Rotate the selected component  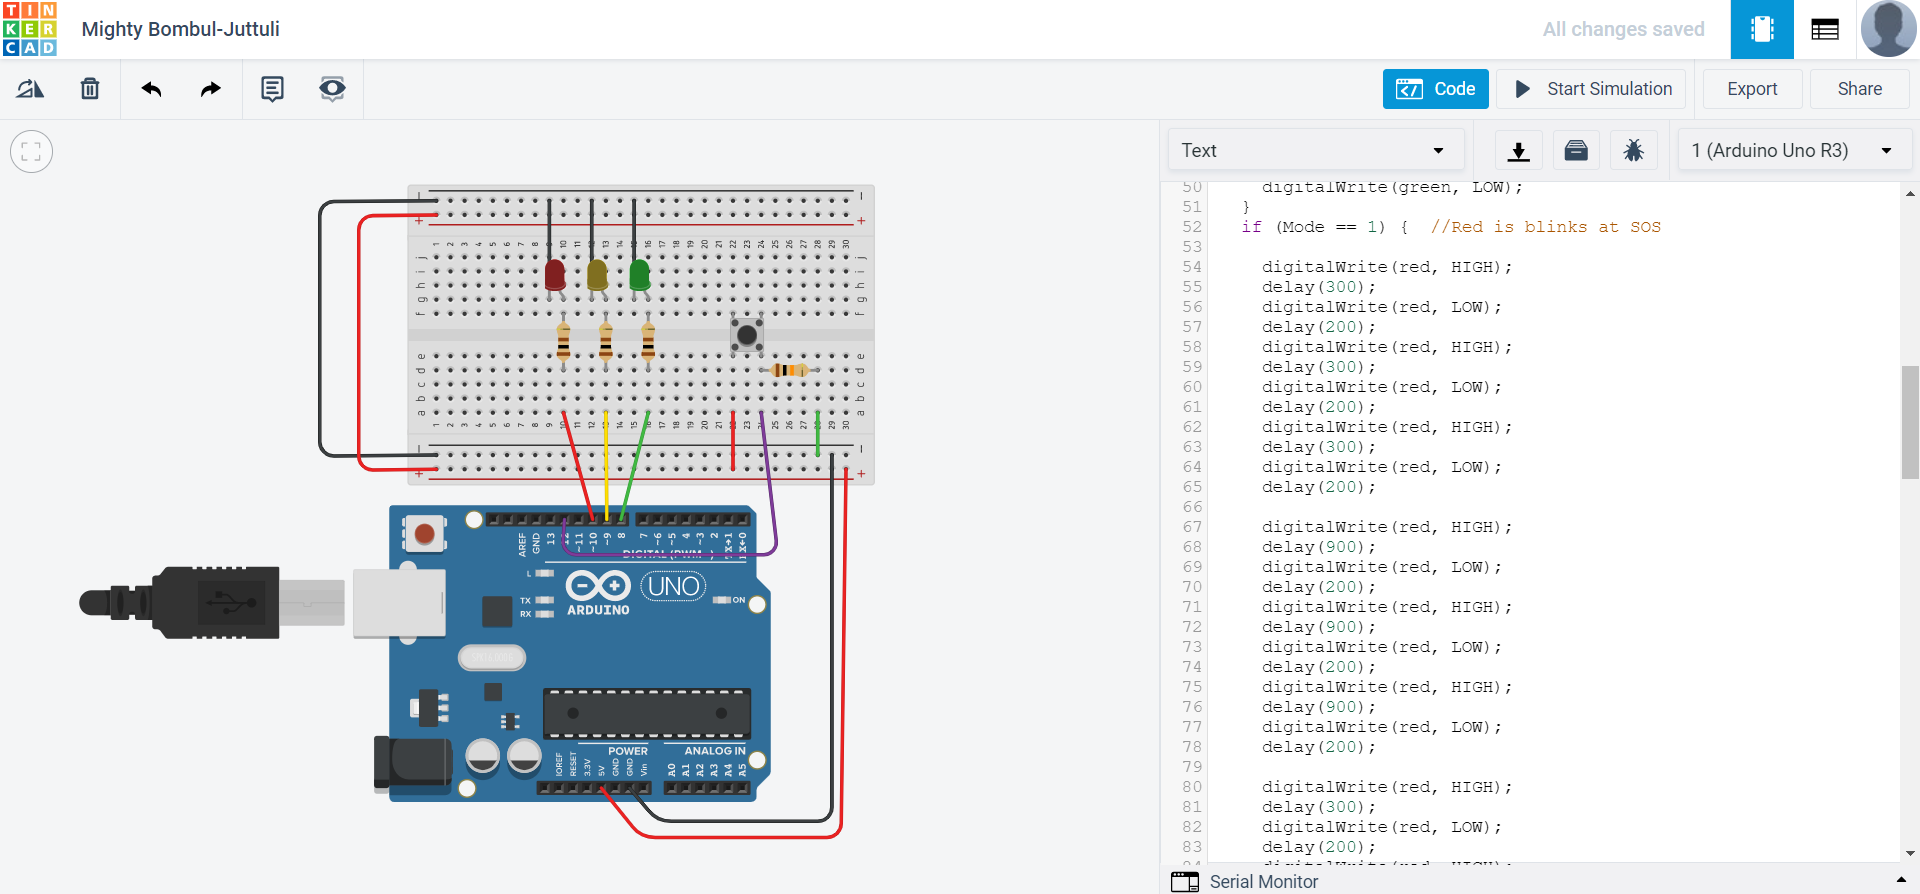30,89
